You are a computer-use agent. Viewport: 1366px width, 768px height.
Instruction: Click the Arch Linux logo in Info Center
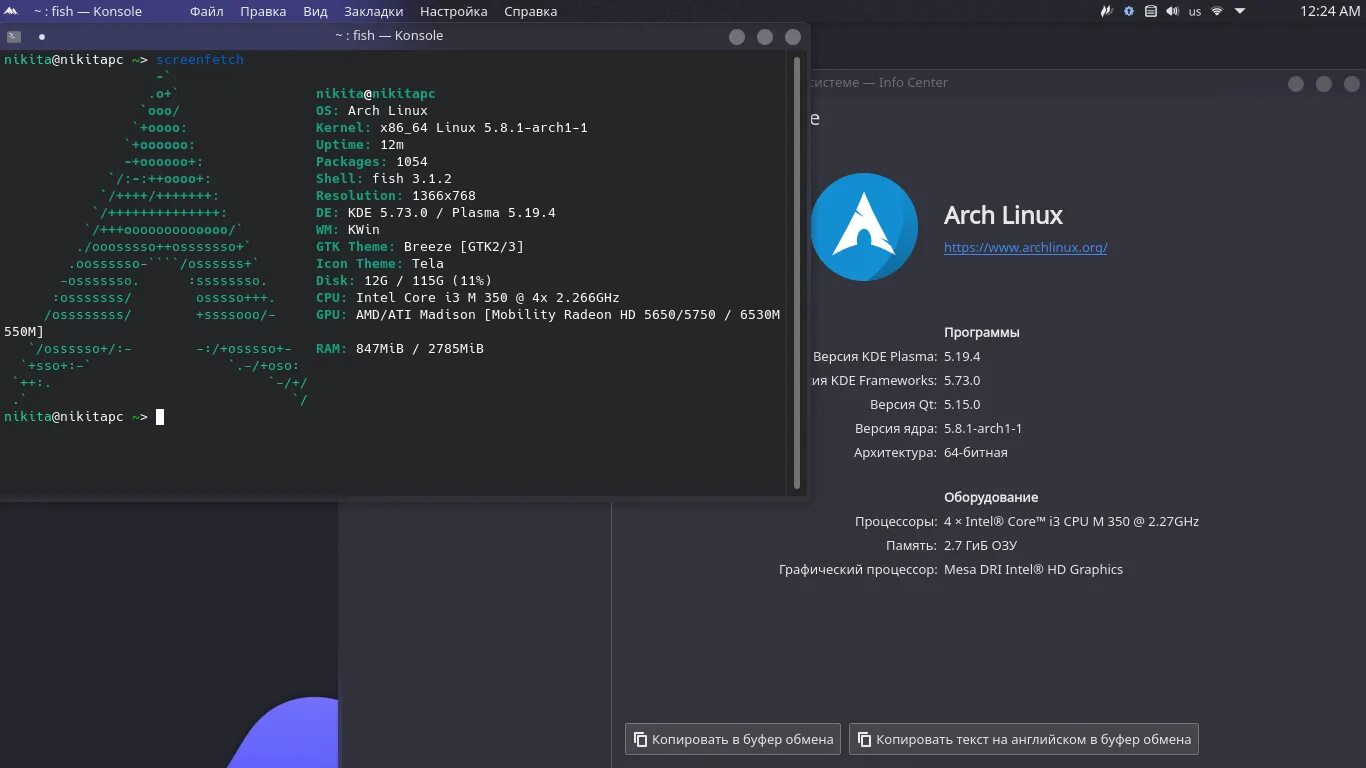click(864, 227)
